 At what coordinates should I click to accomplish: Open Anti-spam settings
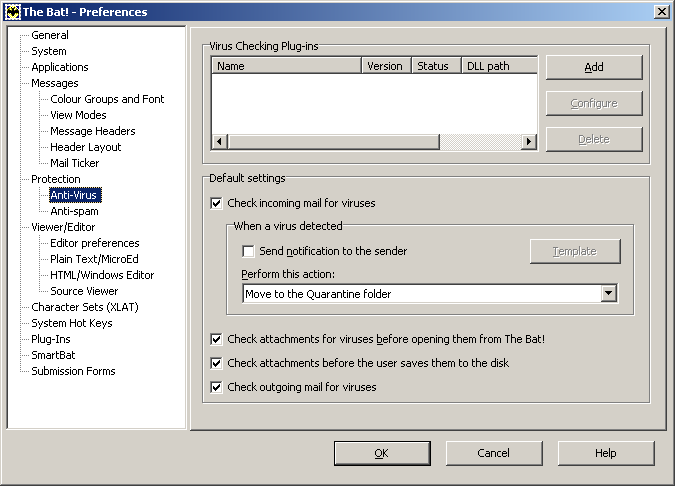(74, 211)
